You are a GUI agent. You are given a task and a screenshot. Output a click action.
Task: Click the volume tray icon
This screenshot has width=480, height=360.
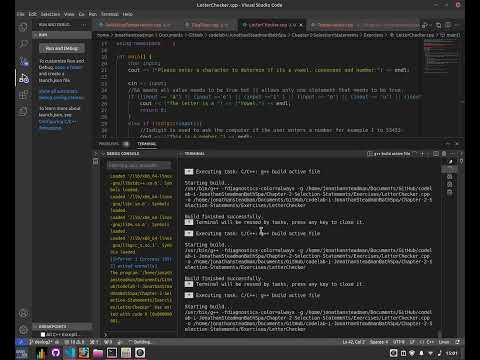pos(439,353)
